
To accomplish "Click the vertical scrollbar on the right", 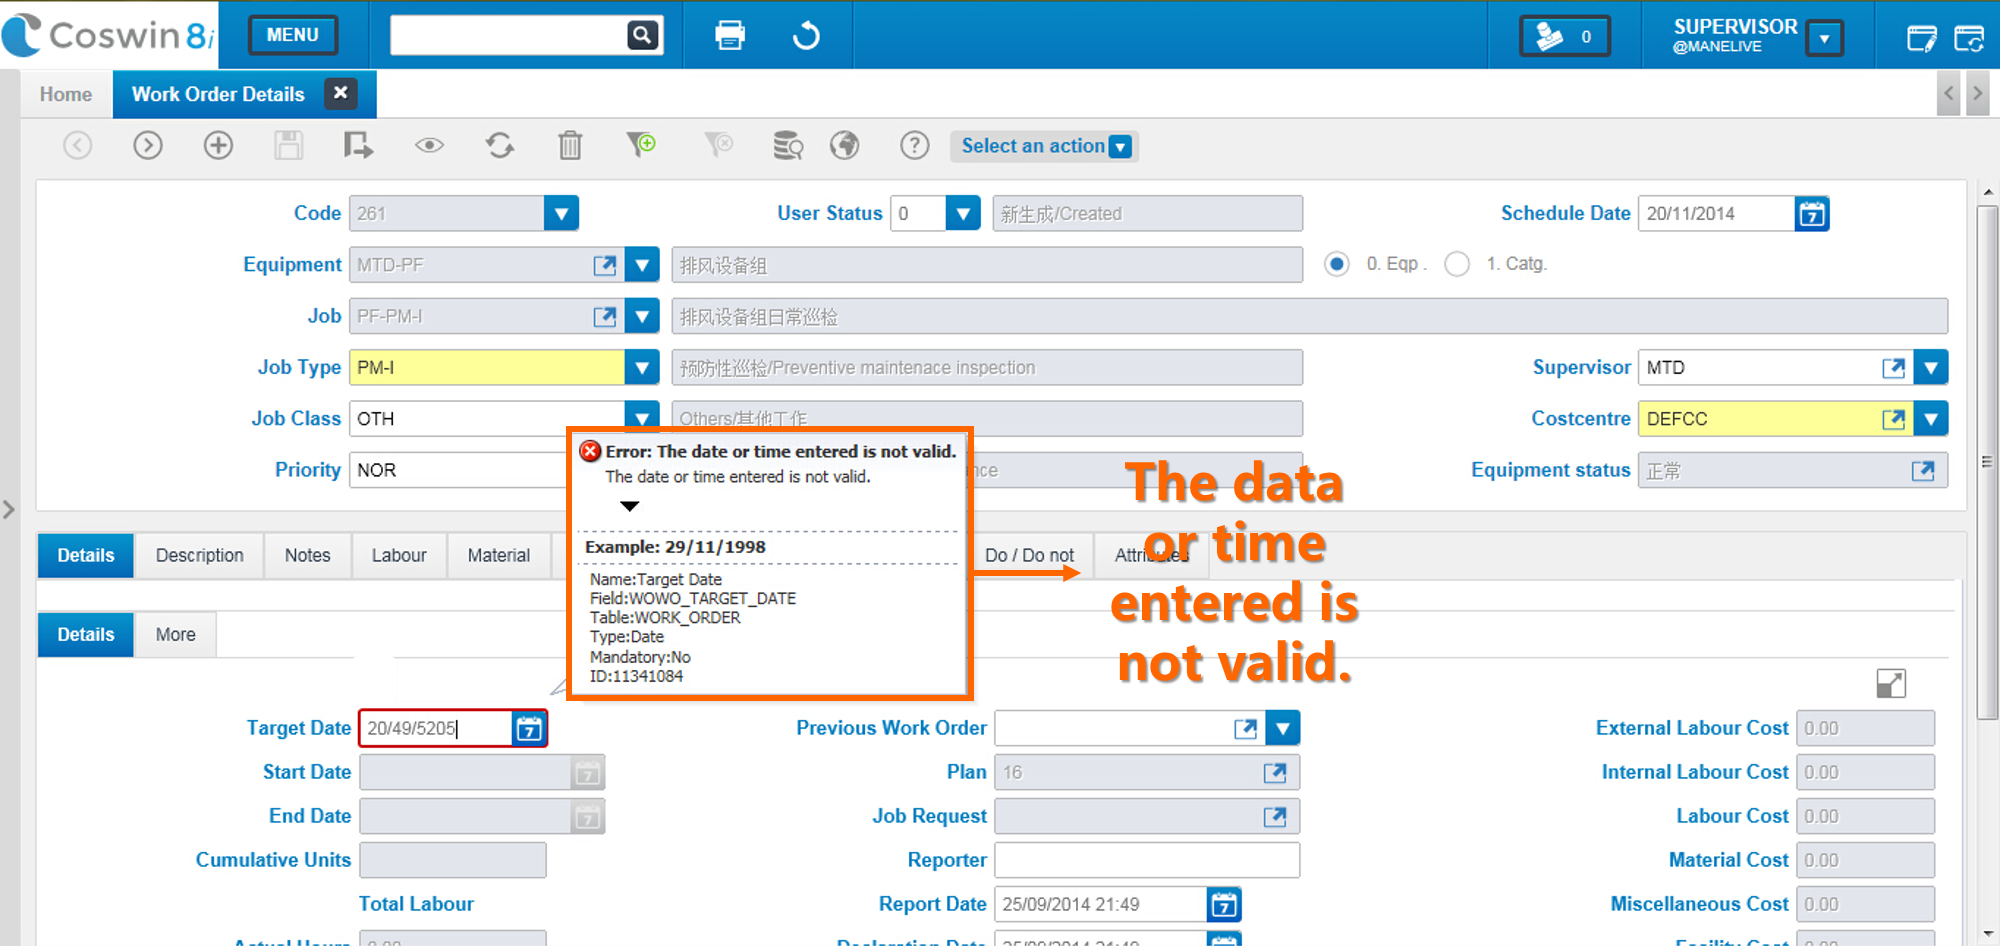I will point(1987,460).
